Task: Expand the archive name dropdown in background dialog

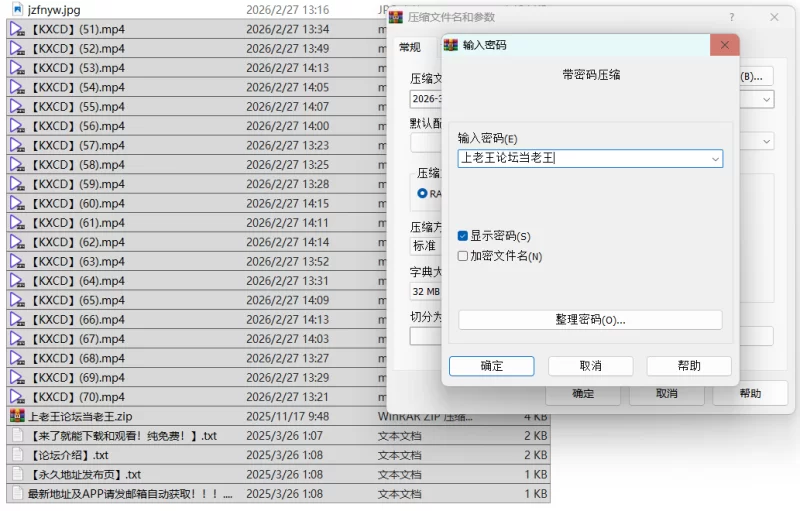Action: click(x=766, y=99)
